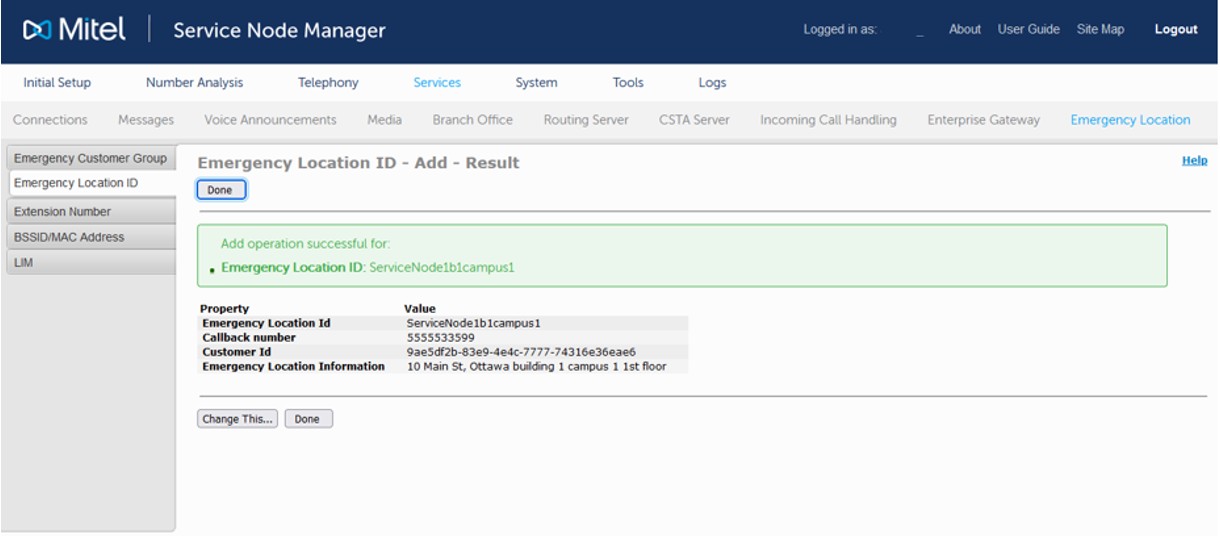Go to the System menu
Image resolution: width=1220 pixels, height=536 pixels.
coord(536,83)
